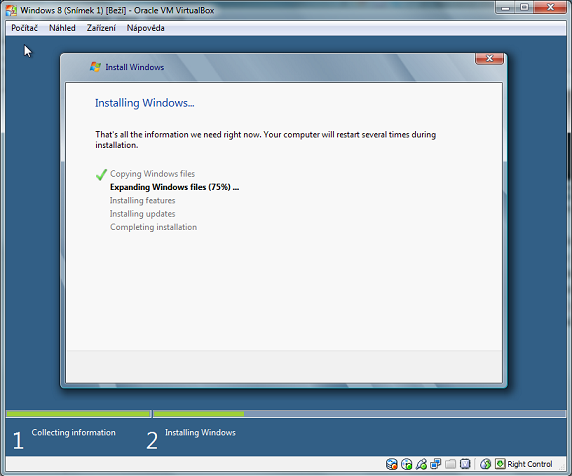Click the keyboard capture host key icon

[500, 464]
